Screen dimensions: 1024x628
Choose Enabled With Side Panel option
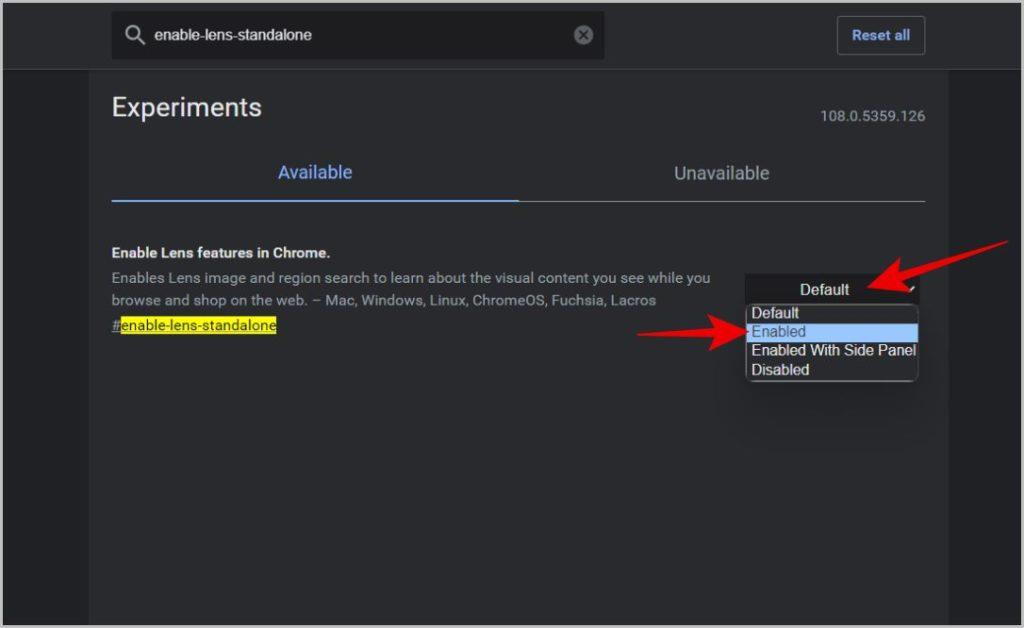click(831, 351)
